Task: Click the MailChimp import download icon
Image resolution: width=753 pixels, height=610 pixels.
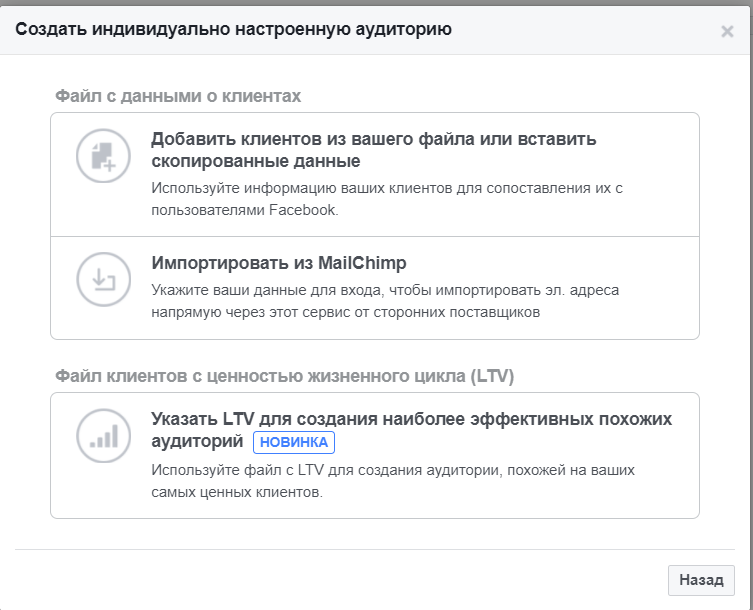Action: click(104, 280)
